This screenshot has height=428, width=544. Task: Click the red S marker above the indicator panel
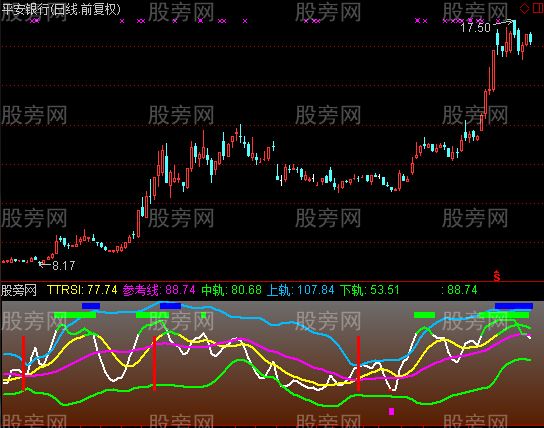497,276
